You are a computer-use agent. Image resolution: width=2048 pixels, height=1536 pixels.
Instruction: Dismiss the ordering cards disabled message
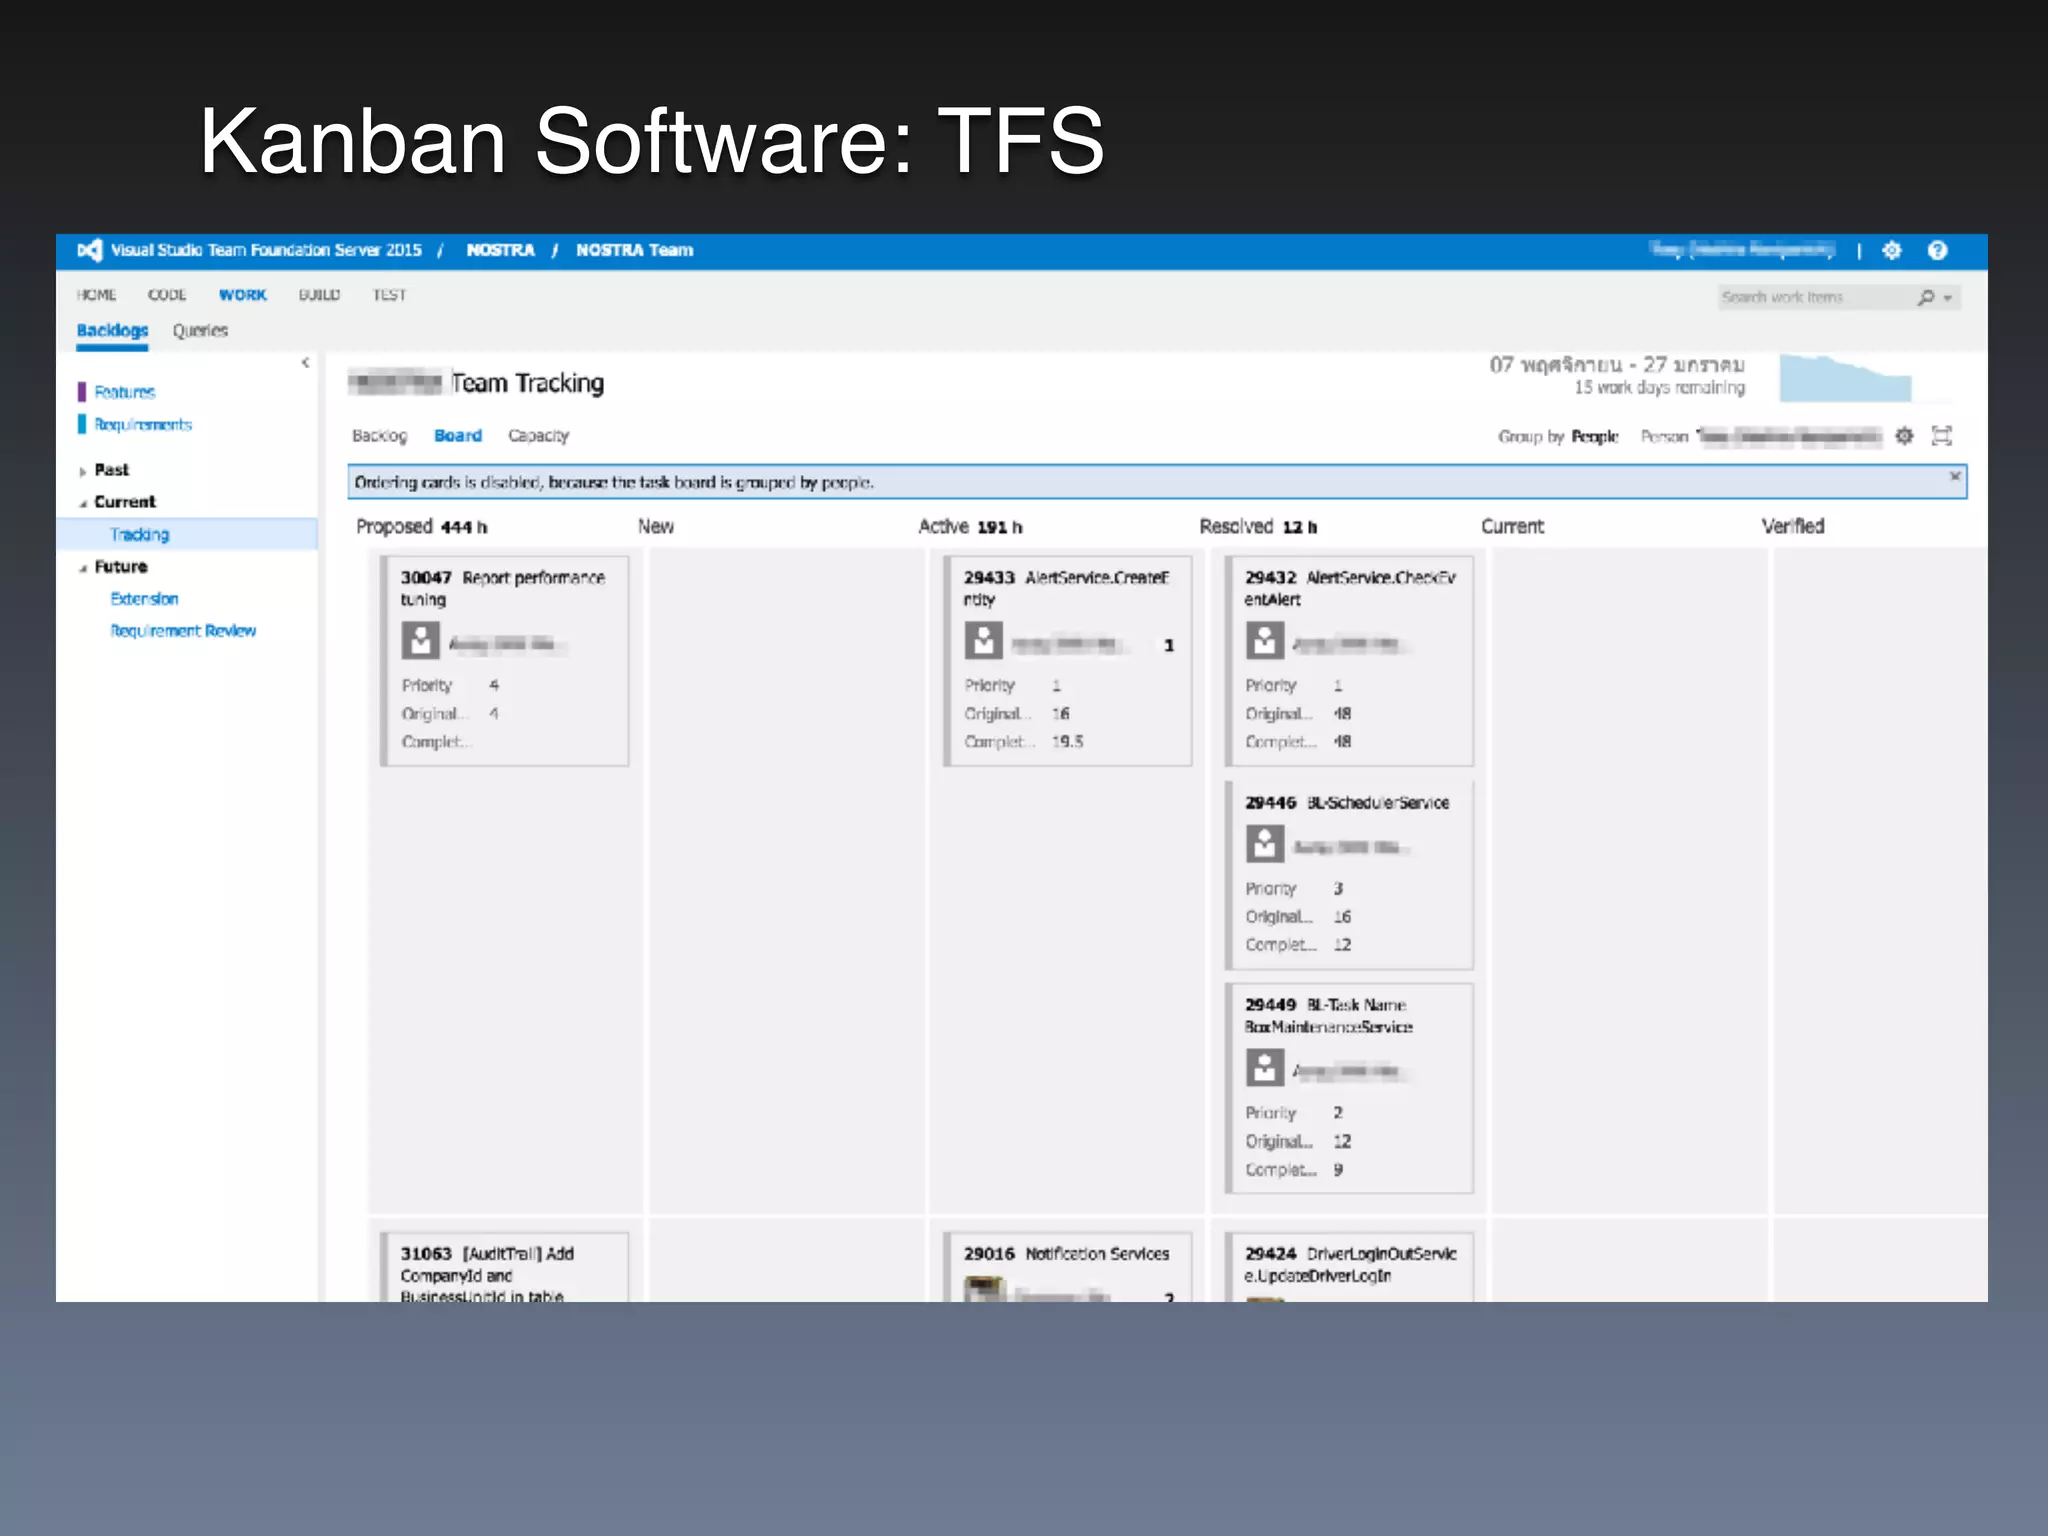[x=1955, y=476]
